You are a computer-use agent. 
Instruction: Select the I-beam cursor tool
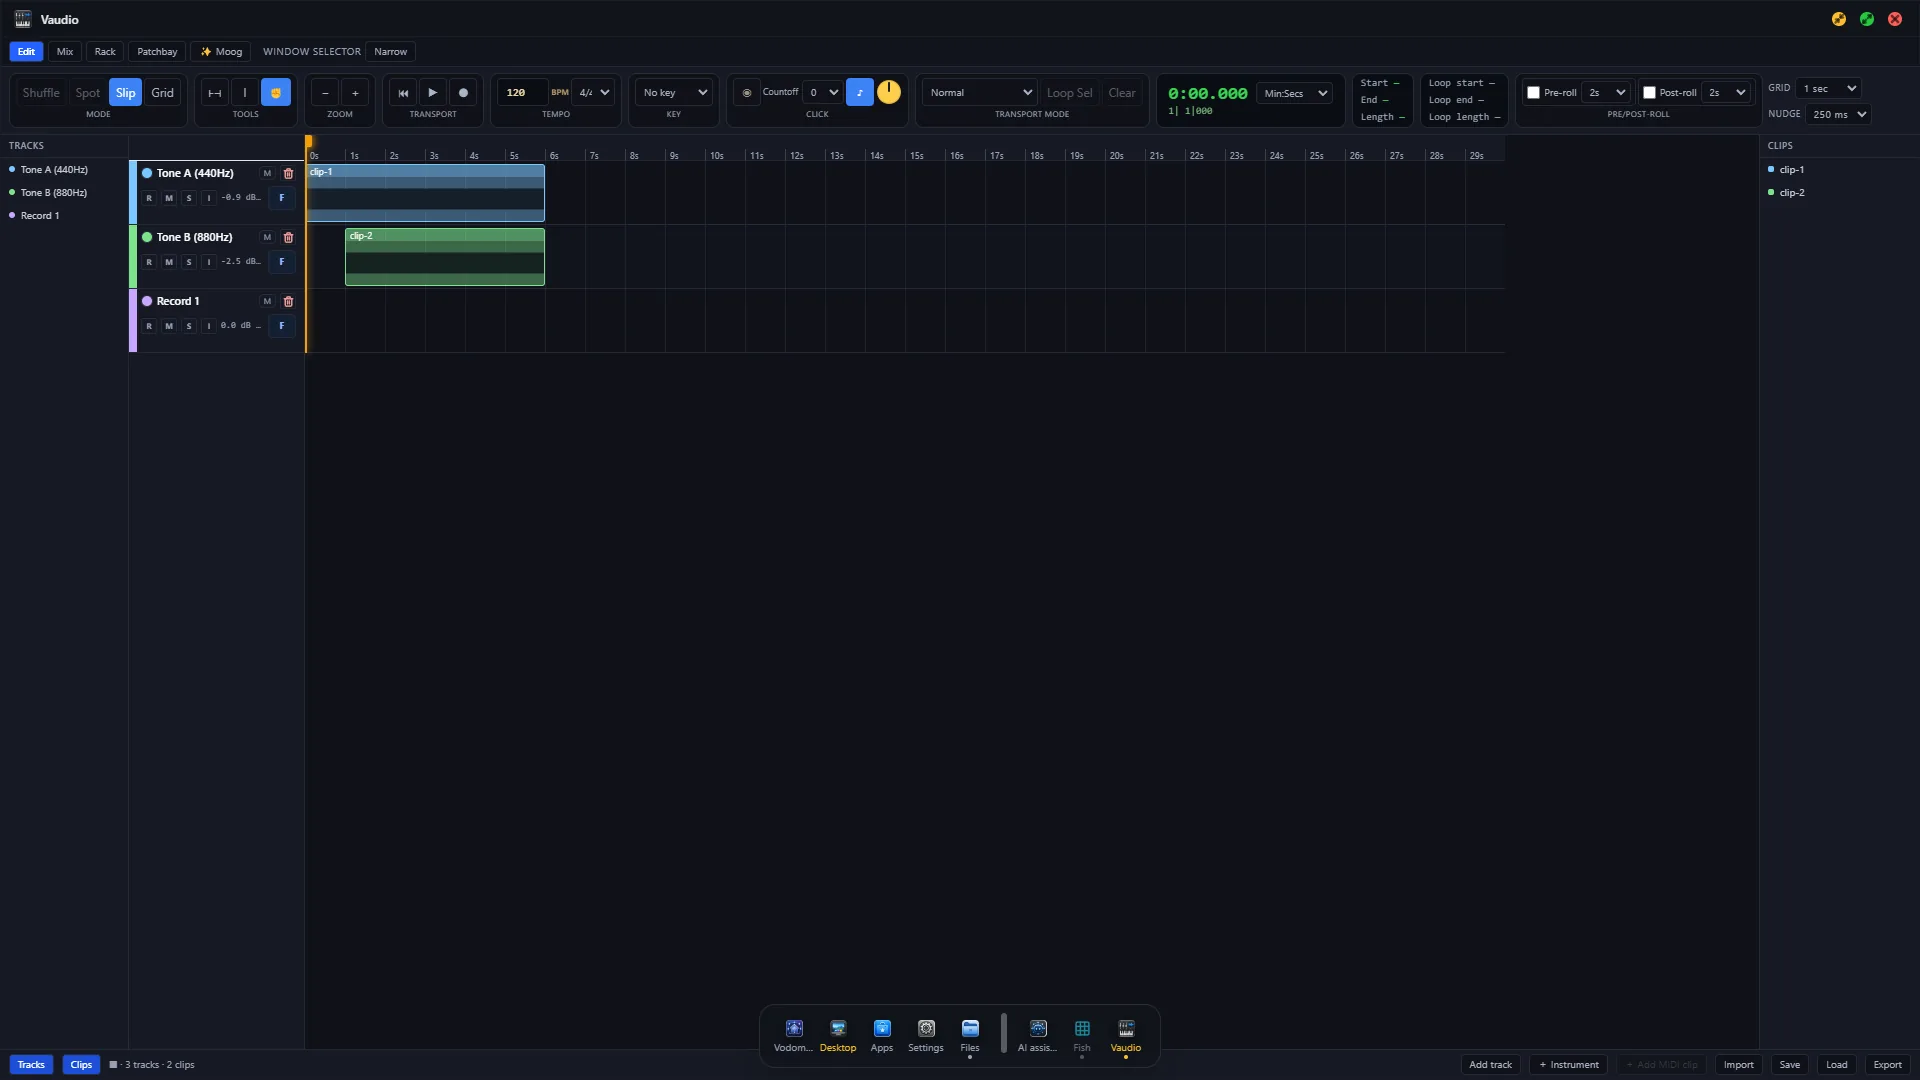point(245,93)
